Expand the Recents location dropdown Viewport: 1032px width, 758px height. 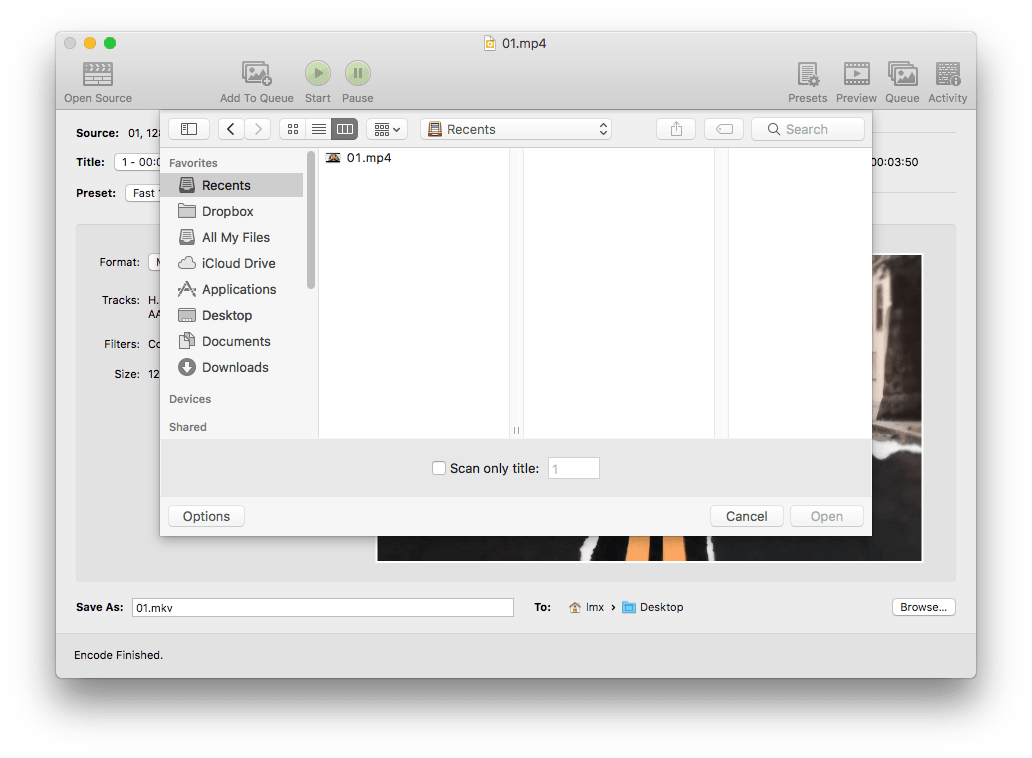516,129
